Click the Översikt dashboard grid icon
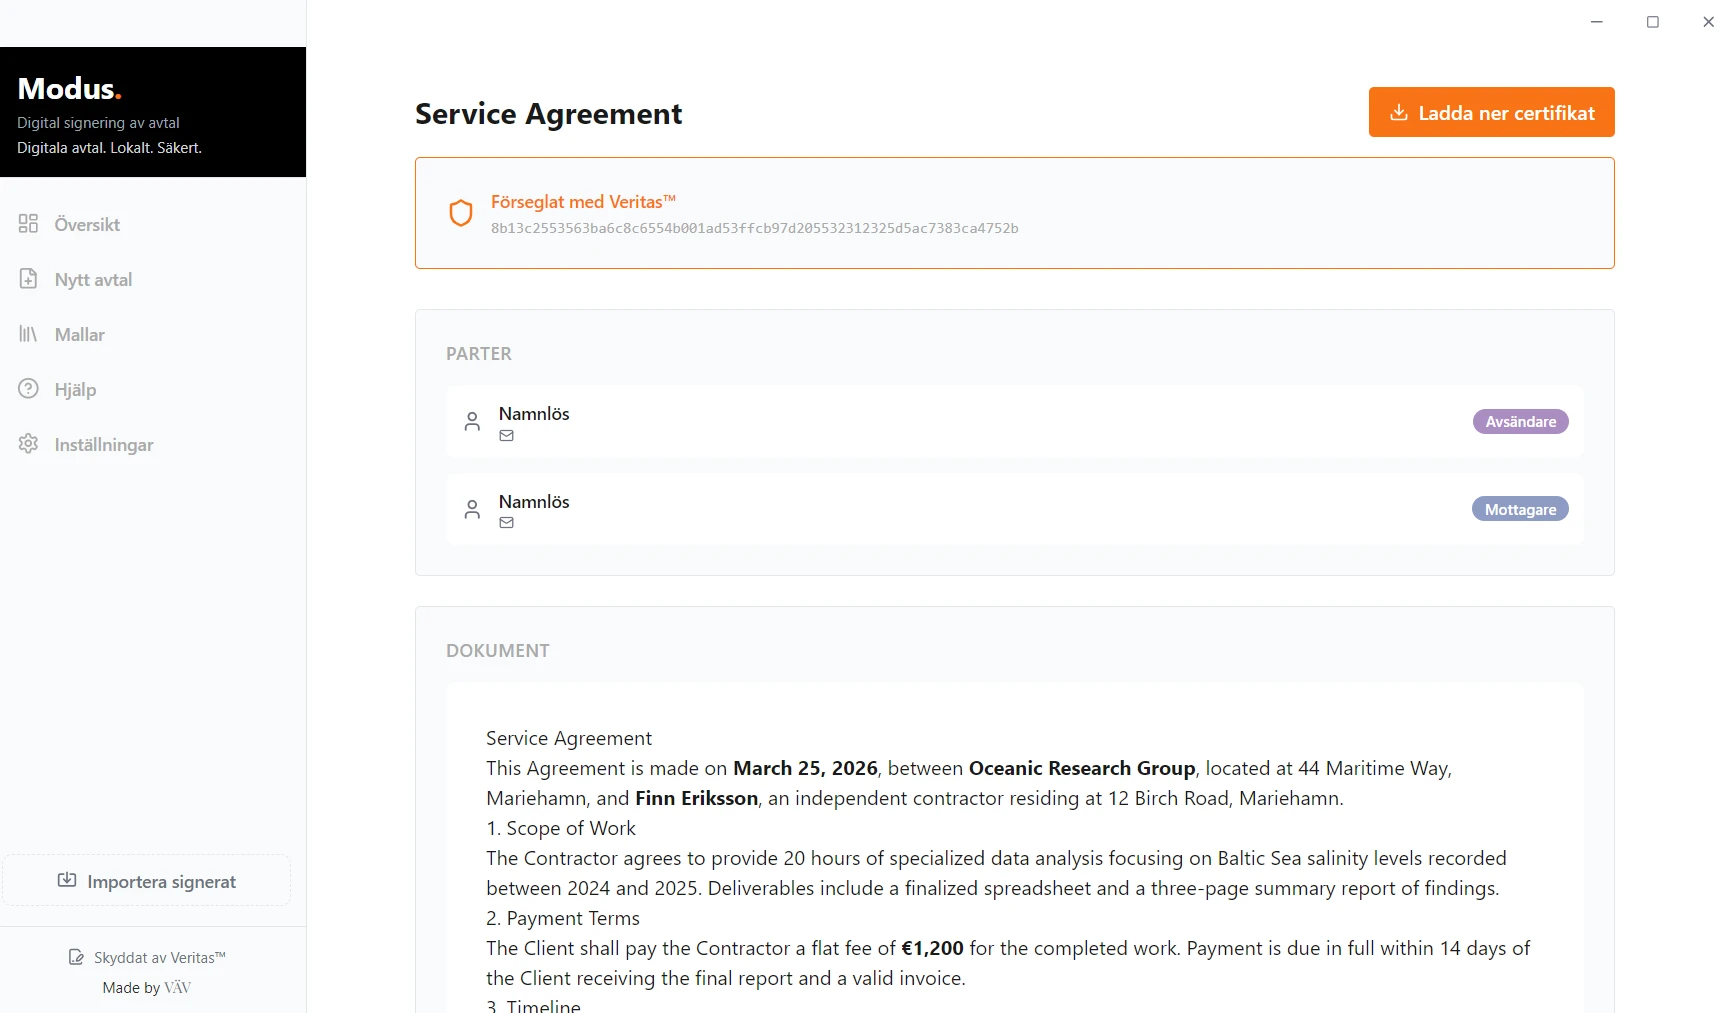The height and width of the screenshot is (1013, 1725). tap(28, 224)
